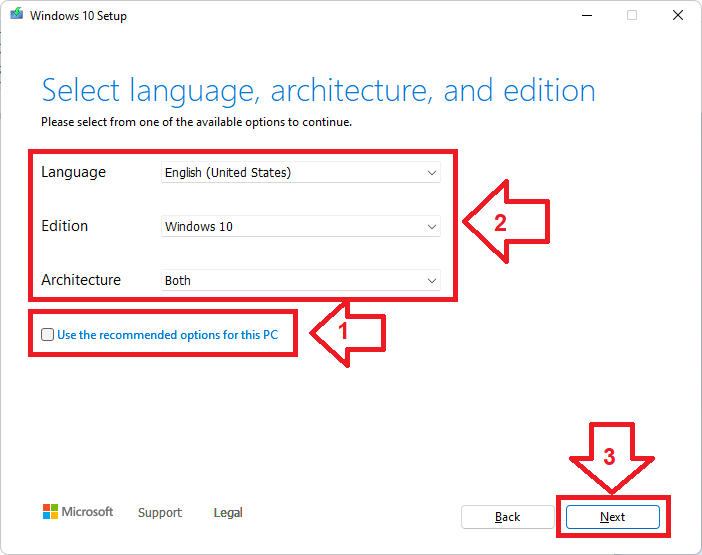Open the Legal link
This screenshot has width=702, height=555.
[228, 512]
